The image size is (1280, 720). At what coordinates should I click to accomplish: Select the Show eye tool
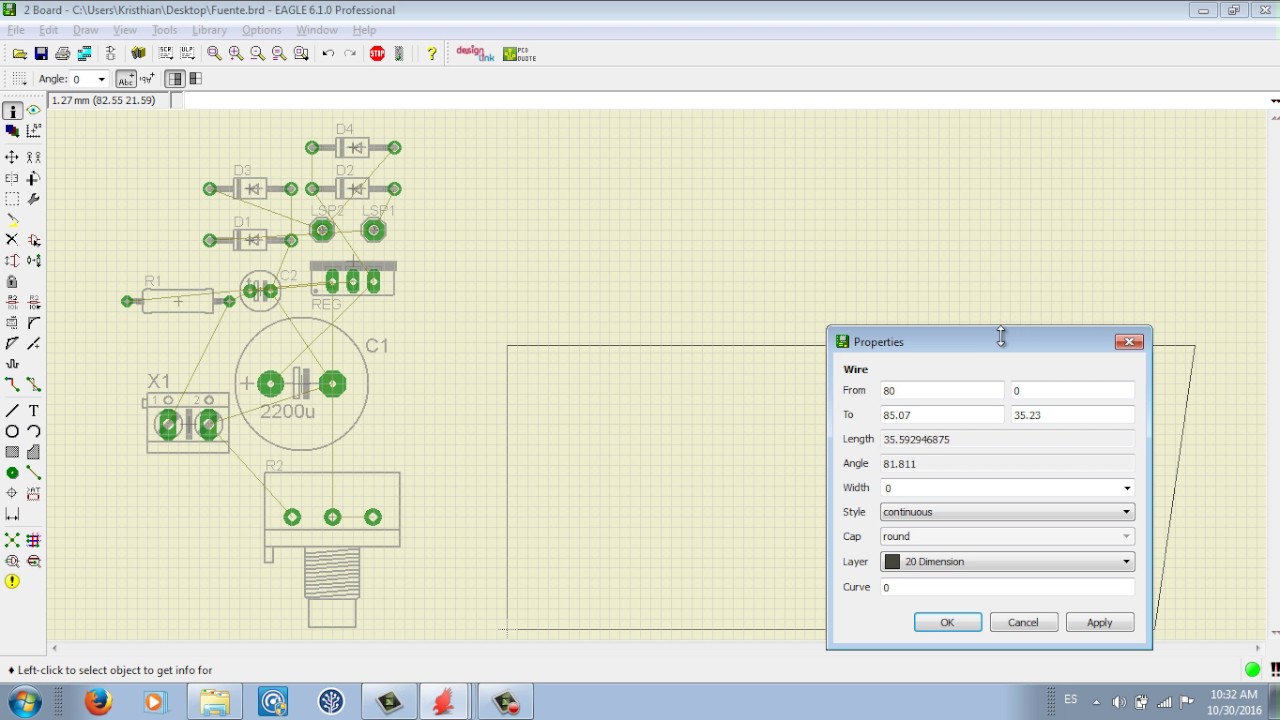pos(33,111)
